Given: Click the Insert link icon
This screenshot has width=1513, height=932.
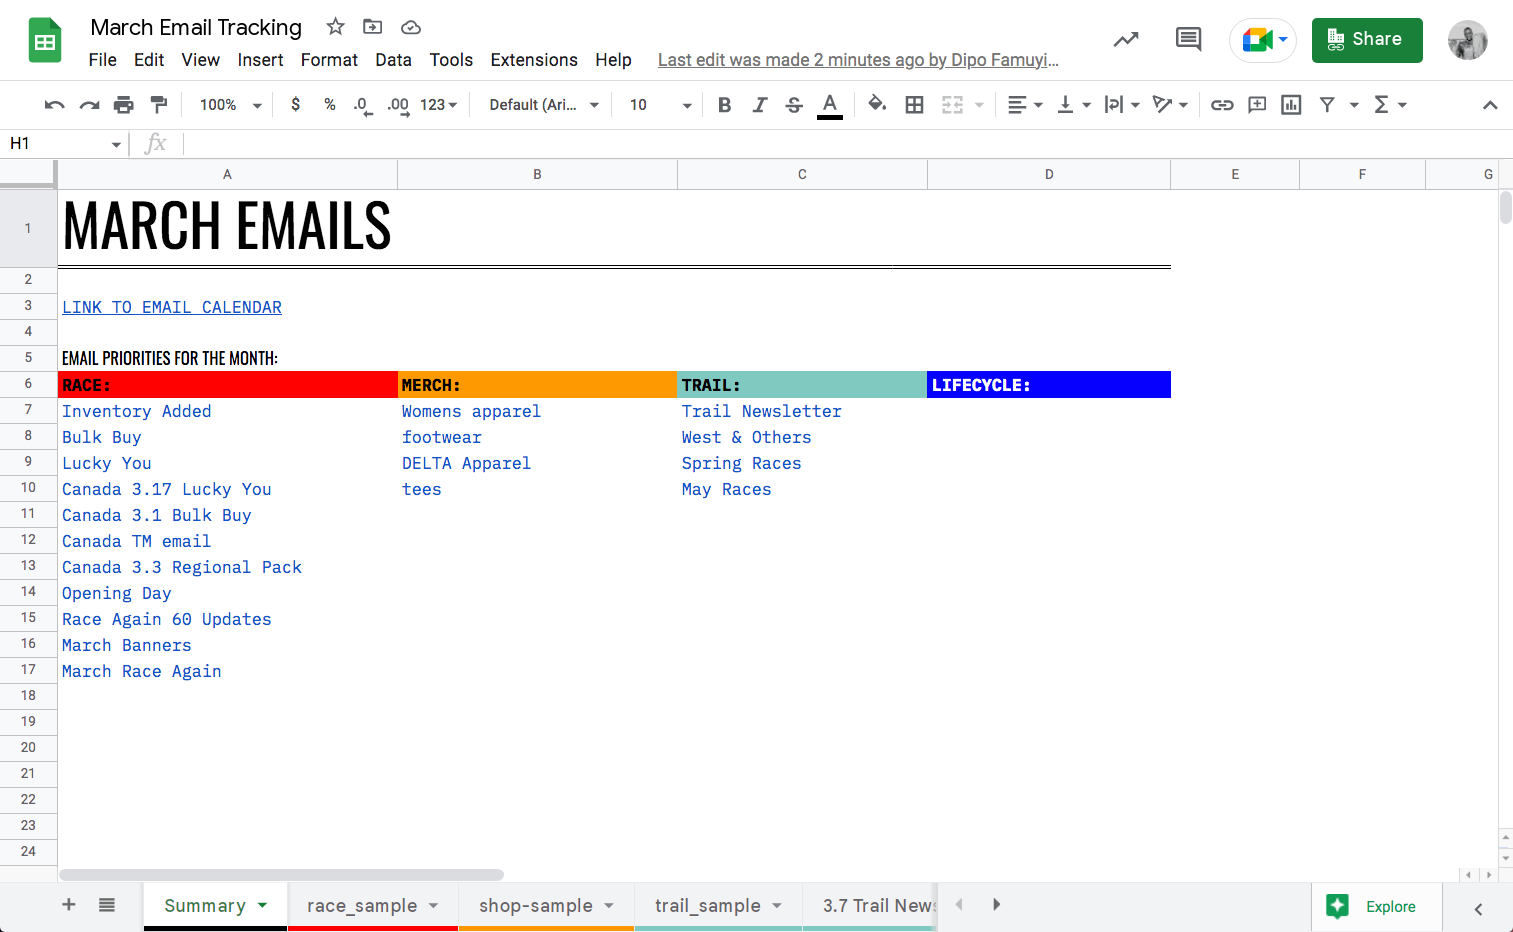Looking at the screenshot, I should point(1222,105).
